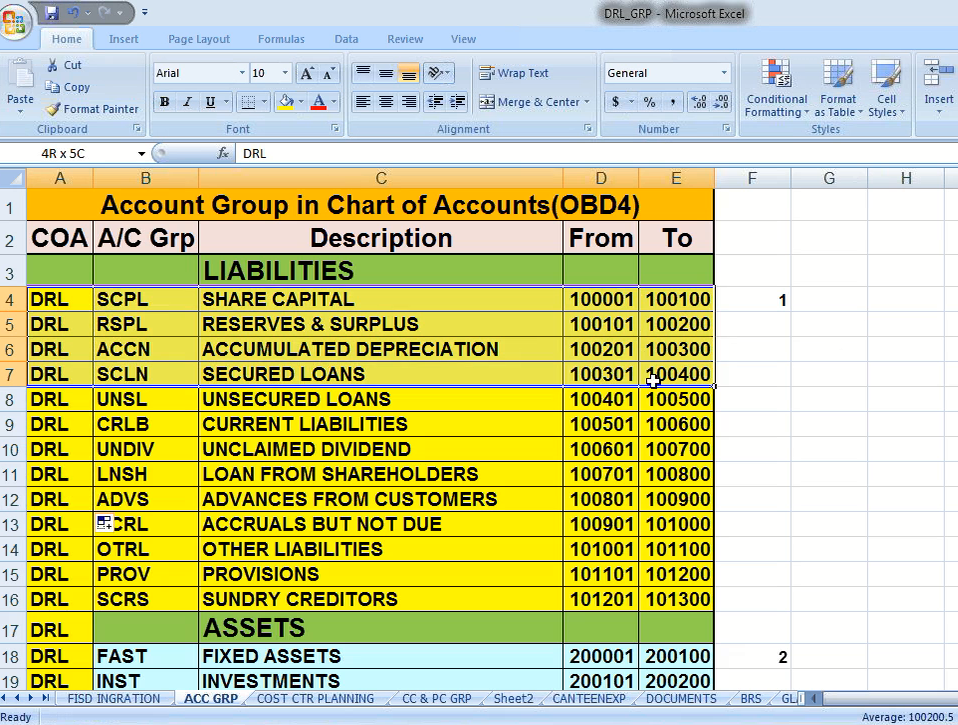Switch to COST CTR PLANNING sheet
958x725 pixels.
click(x=315, y=699)
